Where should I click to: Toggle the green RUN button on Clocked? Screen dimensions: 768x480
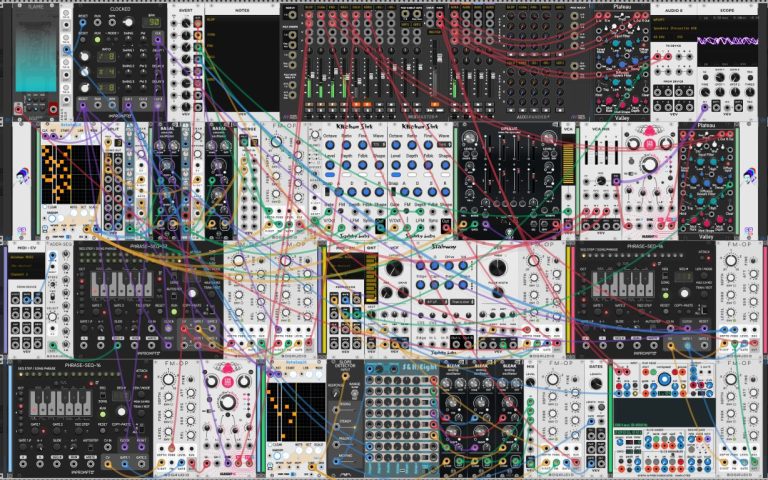click(97, 40)
